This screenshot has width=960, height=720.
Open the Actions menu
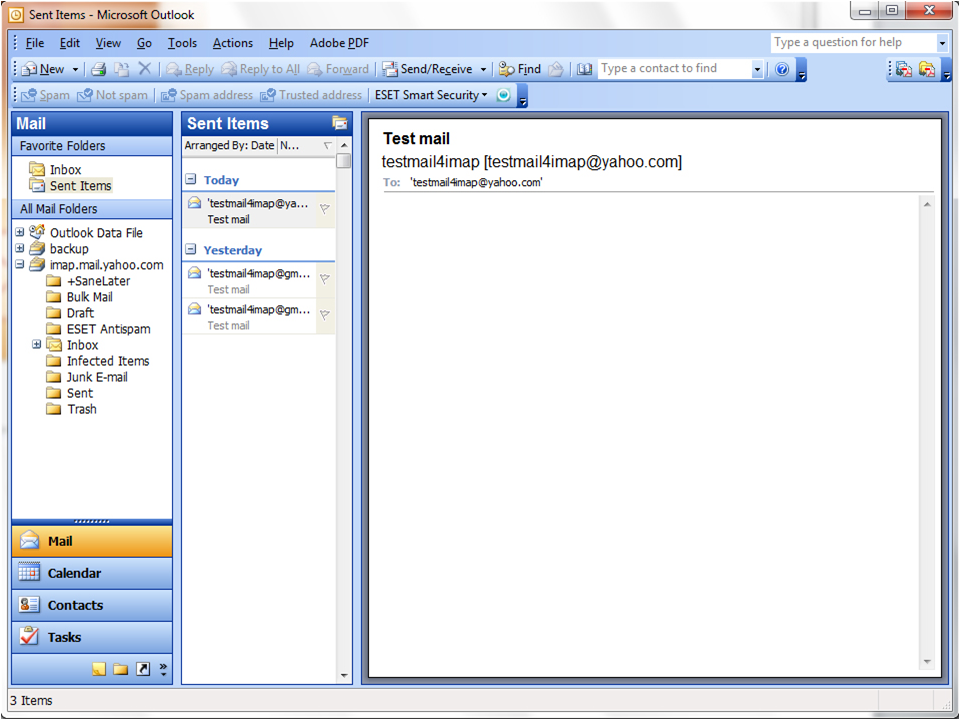pos(233,43)
